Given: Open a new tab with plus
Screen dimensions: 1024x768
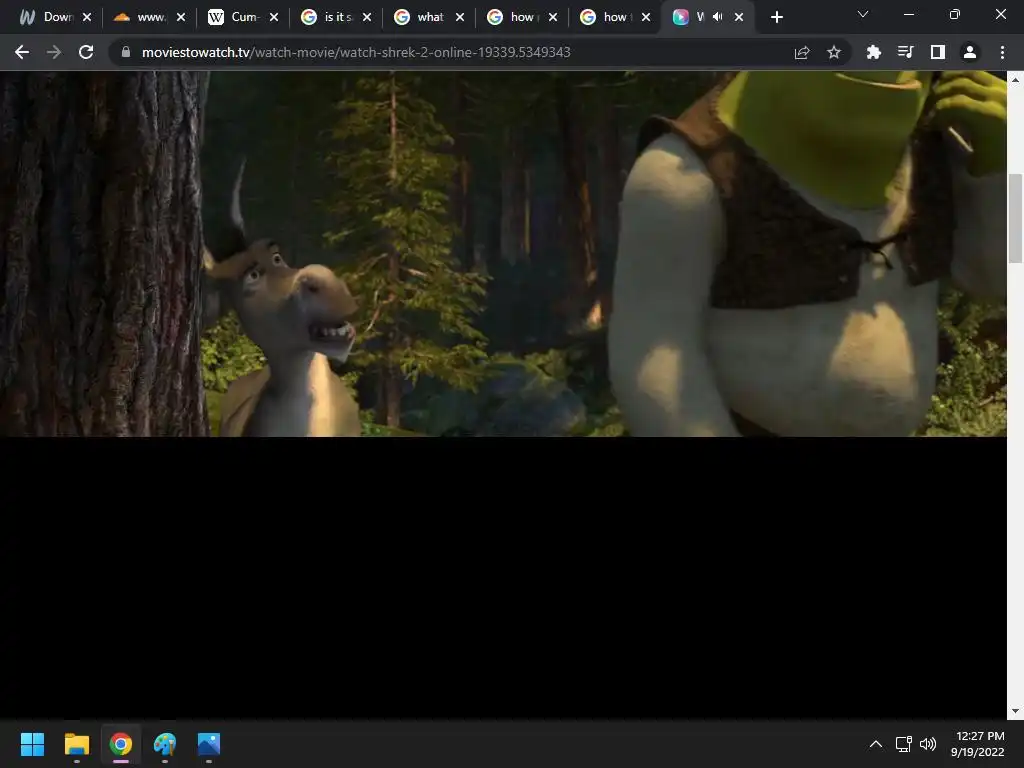Looking at the screenshot, I should (x=776, y=18).
